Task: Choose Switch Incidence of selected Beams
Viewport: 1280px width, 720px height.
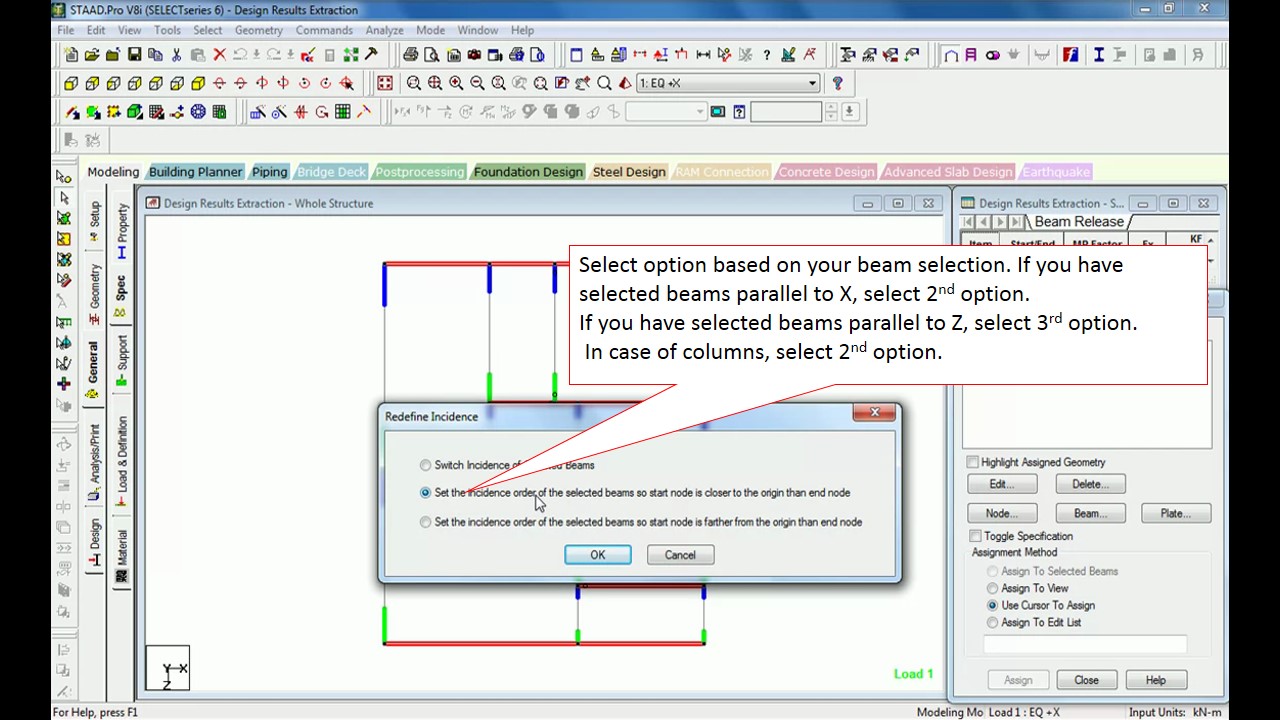Action: [x=425, y=465]
